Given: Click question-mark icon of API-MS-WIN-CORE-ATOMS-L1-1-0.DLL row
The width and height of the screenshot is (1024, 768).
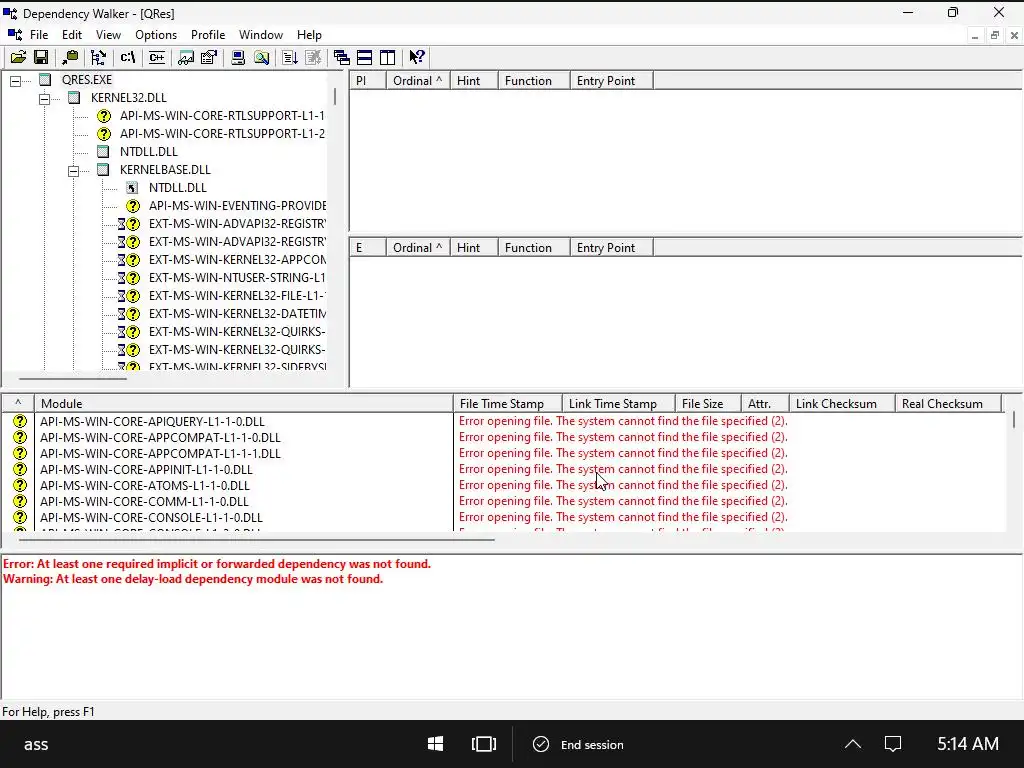Looking at the screenshot, I should pos(20,485).
